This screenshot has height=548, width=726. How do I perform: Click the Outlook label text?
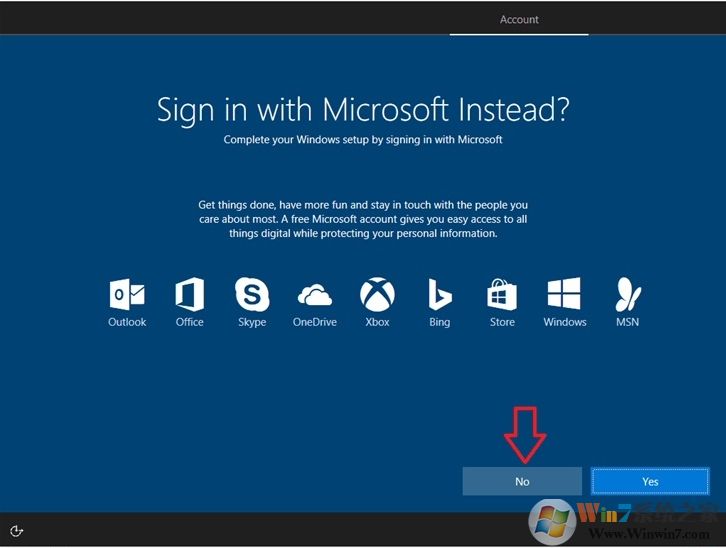pos(127,322)
